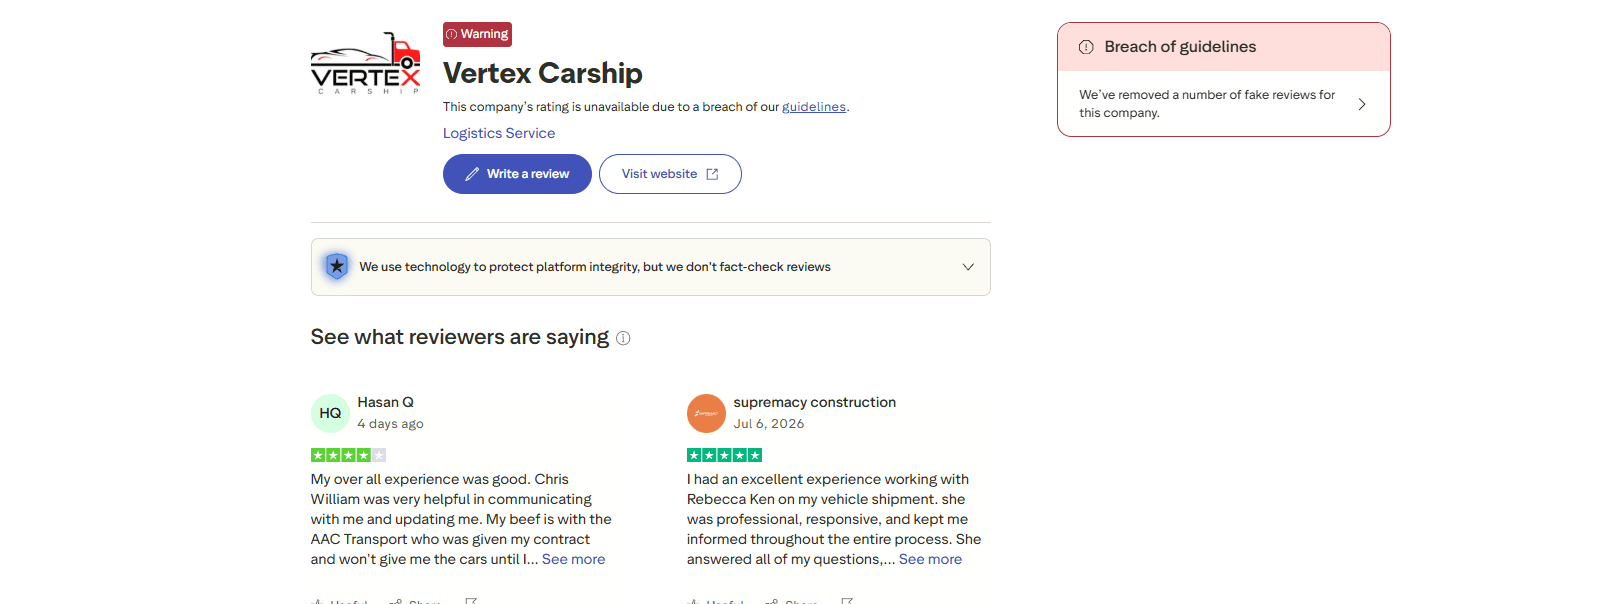
Task: Expand the platform integrity notice chevron
Action: (x=967, y=267)
